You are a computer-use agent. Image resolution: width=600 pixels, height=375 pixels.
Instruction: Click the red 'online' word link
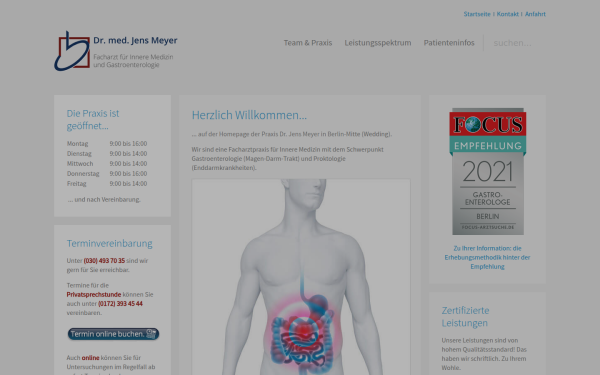[x=90, y=358]
